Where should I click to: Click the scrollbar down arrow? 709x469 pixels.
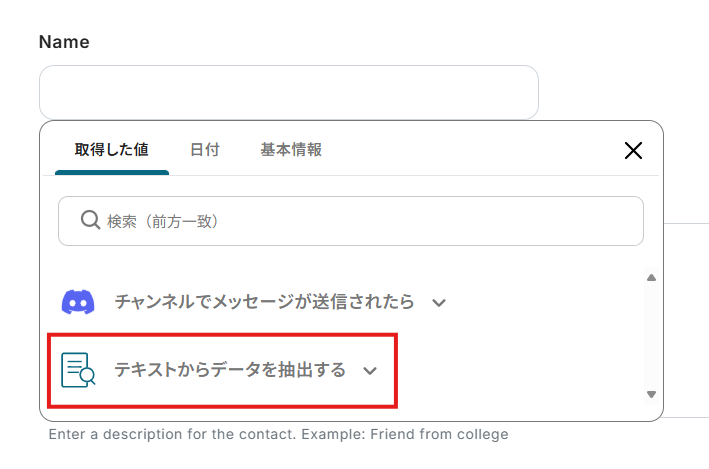coord(651,395)
